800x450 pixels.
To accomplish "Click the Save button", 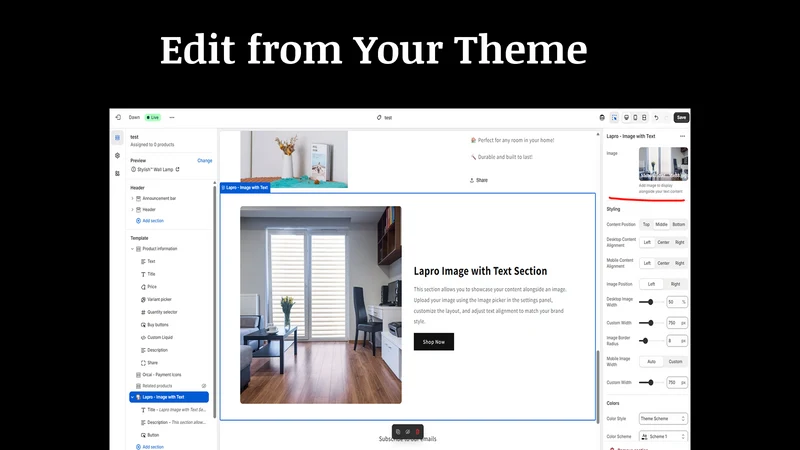I will click(681, 117).
